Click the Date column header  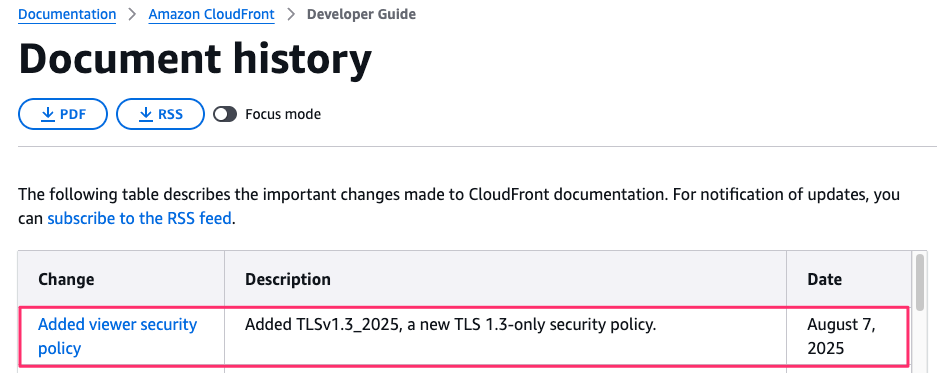click(x=825, y=279)
